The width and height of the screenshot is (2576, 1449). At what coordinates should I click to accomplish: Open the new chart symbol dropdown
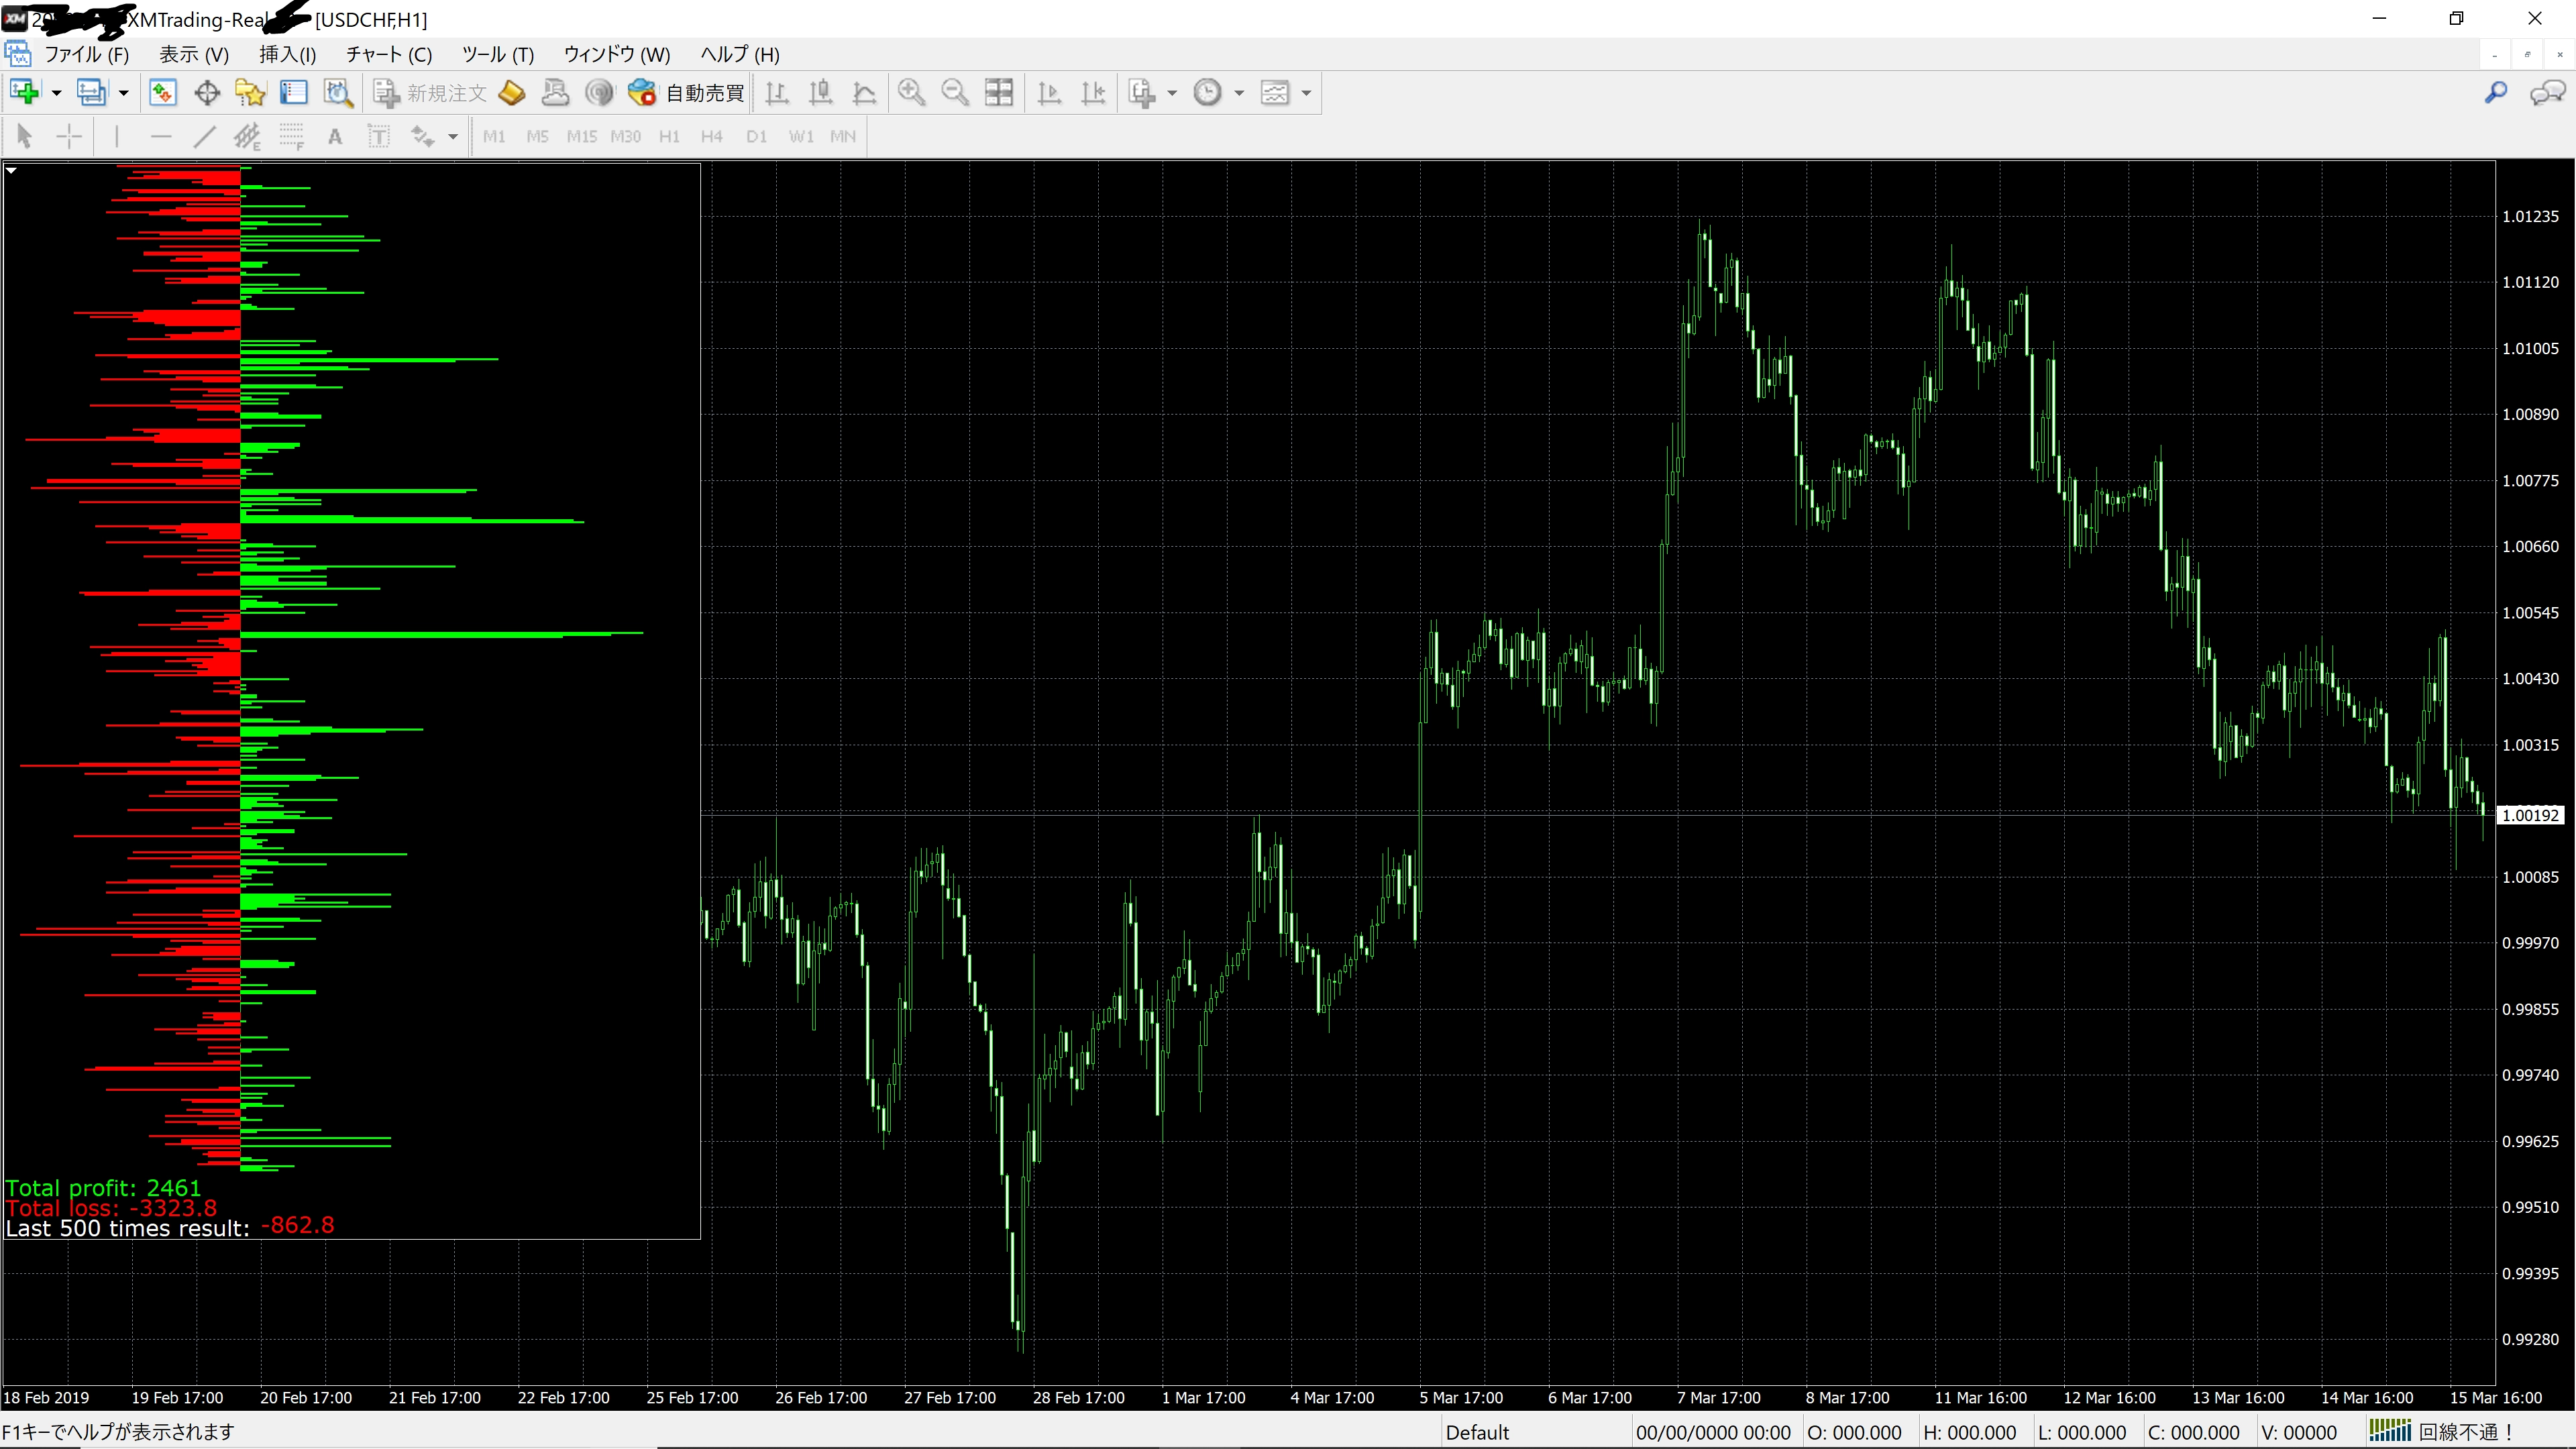tap(56, 92)
